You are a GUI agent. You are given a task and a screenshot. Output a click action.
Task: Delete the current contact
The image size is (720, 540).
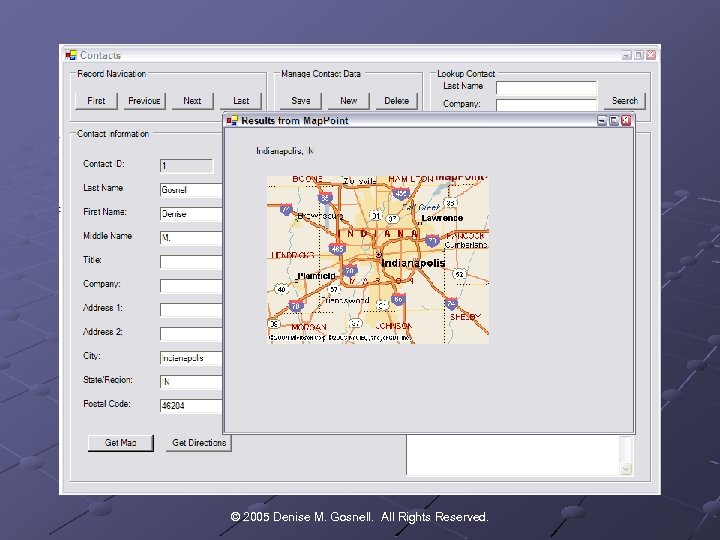coord(397,101)
